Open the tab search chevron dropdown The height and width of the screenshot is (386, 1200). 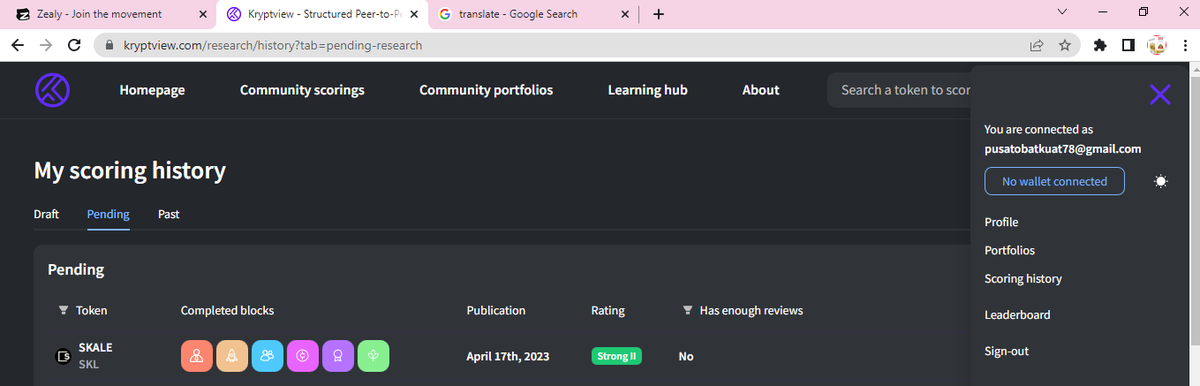1061,13
